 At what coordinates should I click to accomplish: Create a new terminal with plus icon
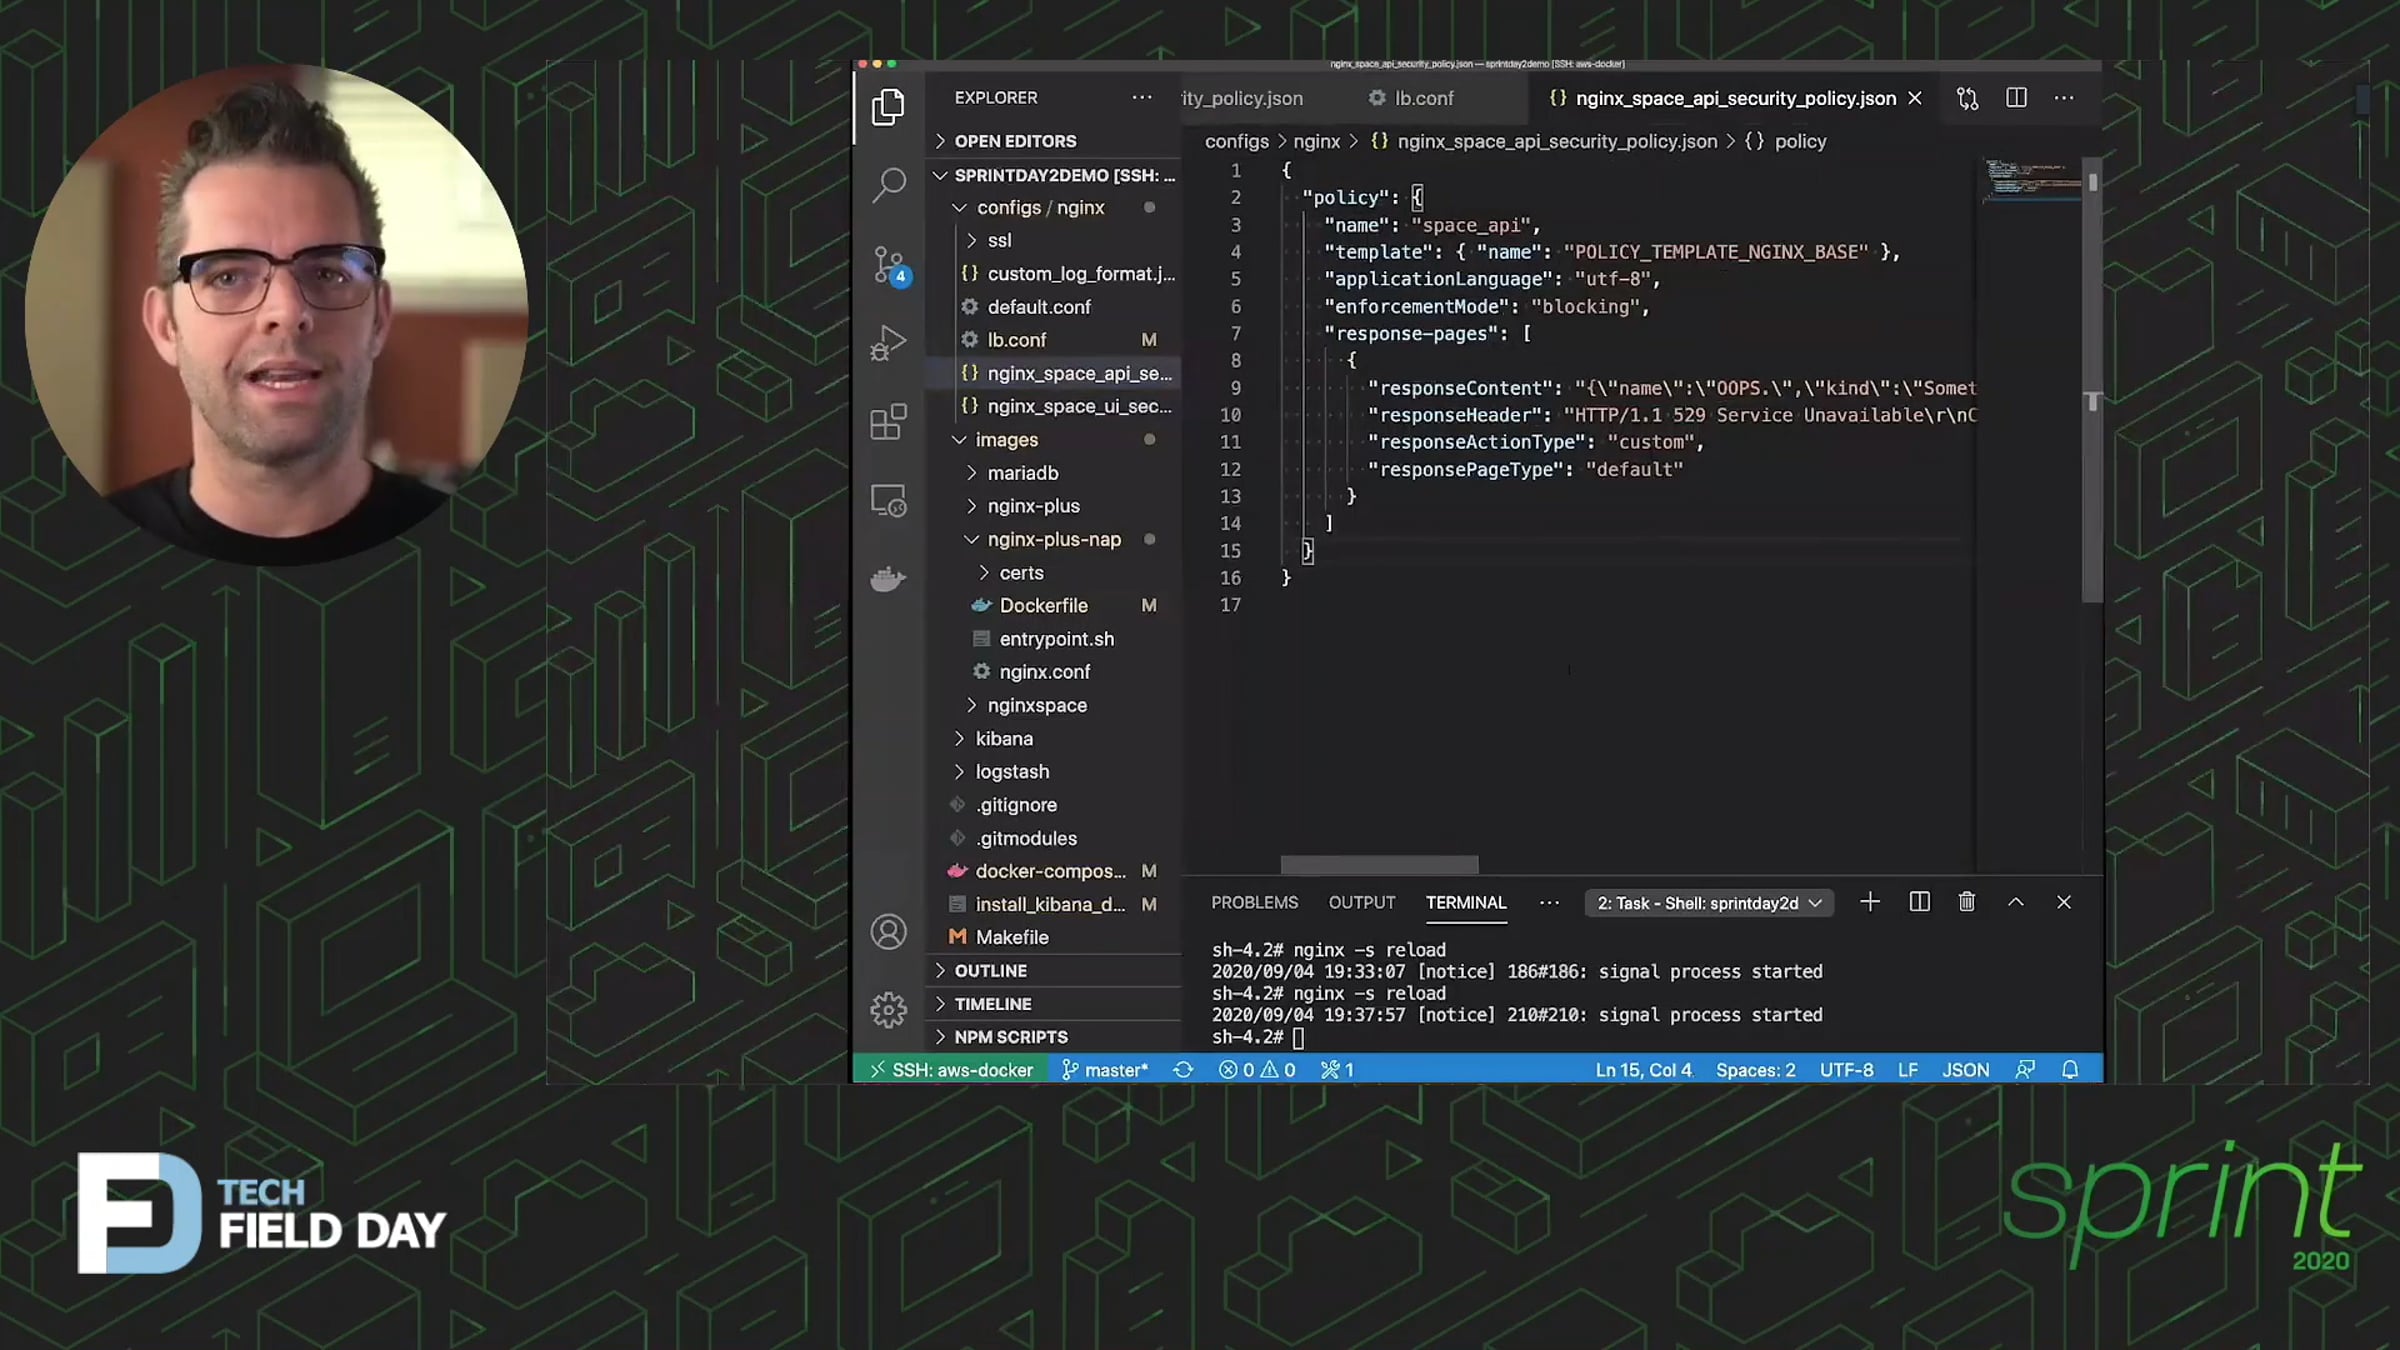click(x=1869, y=902)
